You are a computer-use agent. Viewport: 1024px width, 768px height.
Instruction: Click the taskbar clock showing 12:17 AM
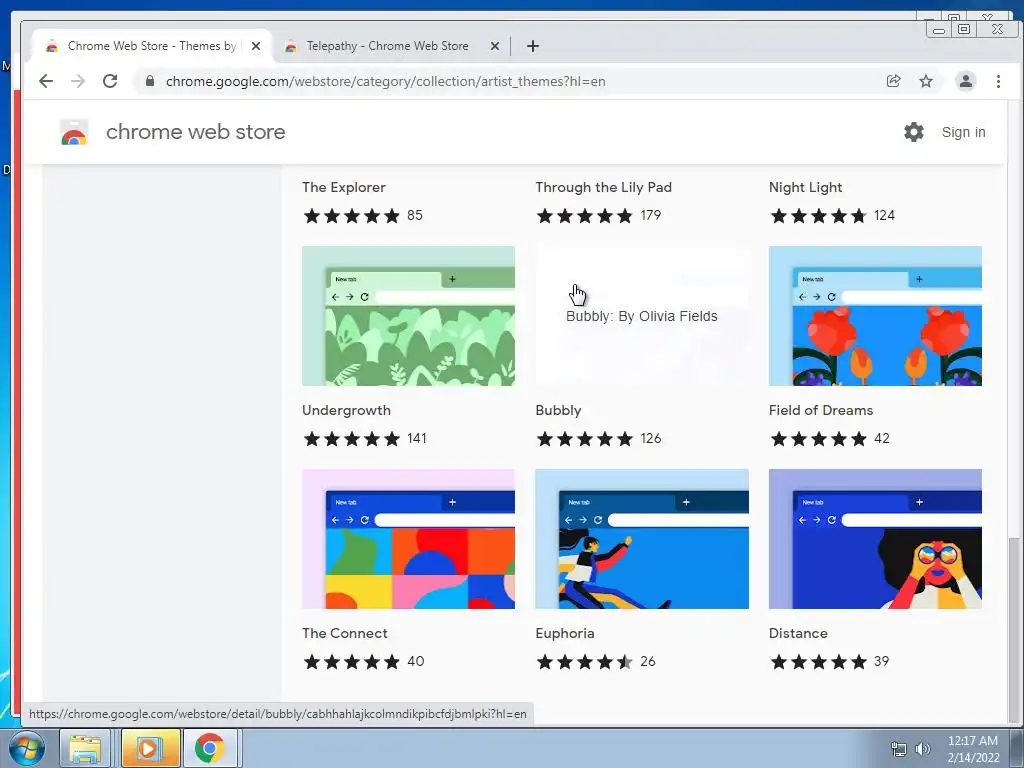[x=973, y=748]
